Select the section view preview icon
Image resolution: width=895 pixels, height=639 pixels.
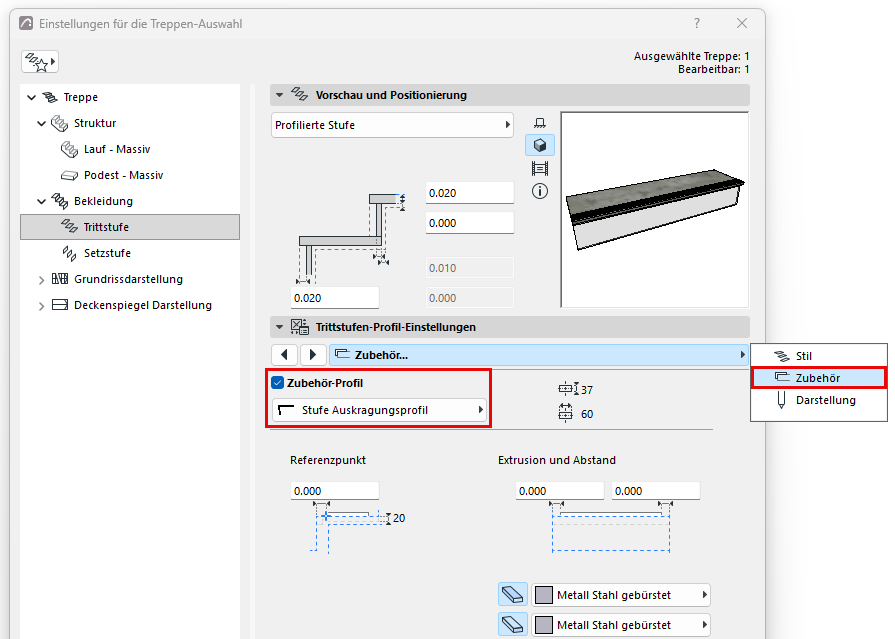click(x=539, y=168)
